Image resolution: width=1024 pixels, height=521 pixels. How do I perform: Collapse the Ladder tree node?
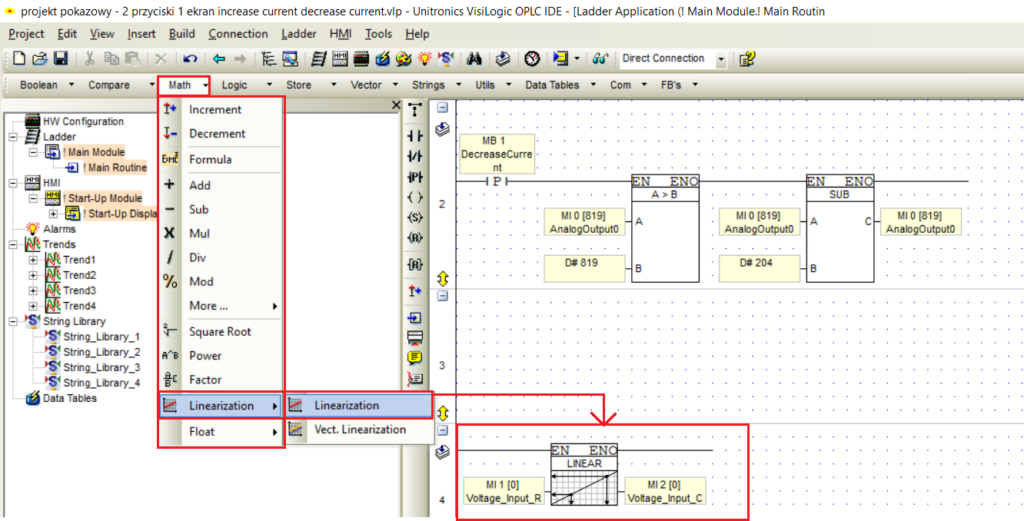click(x=13, y=137)
